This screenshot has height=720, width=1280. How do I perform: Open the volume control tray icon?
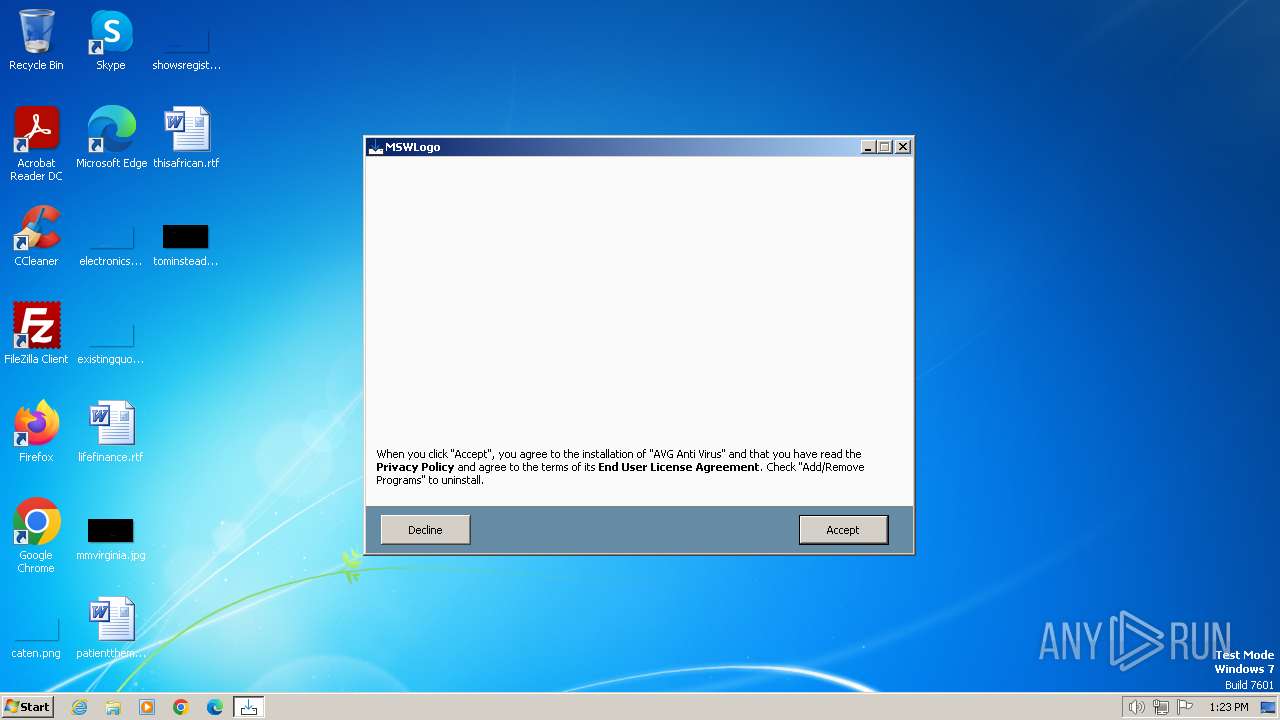1137,707
